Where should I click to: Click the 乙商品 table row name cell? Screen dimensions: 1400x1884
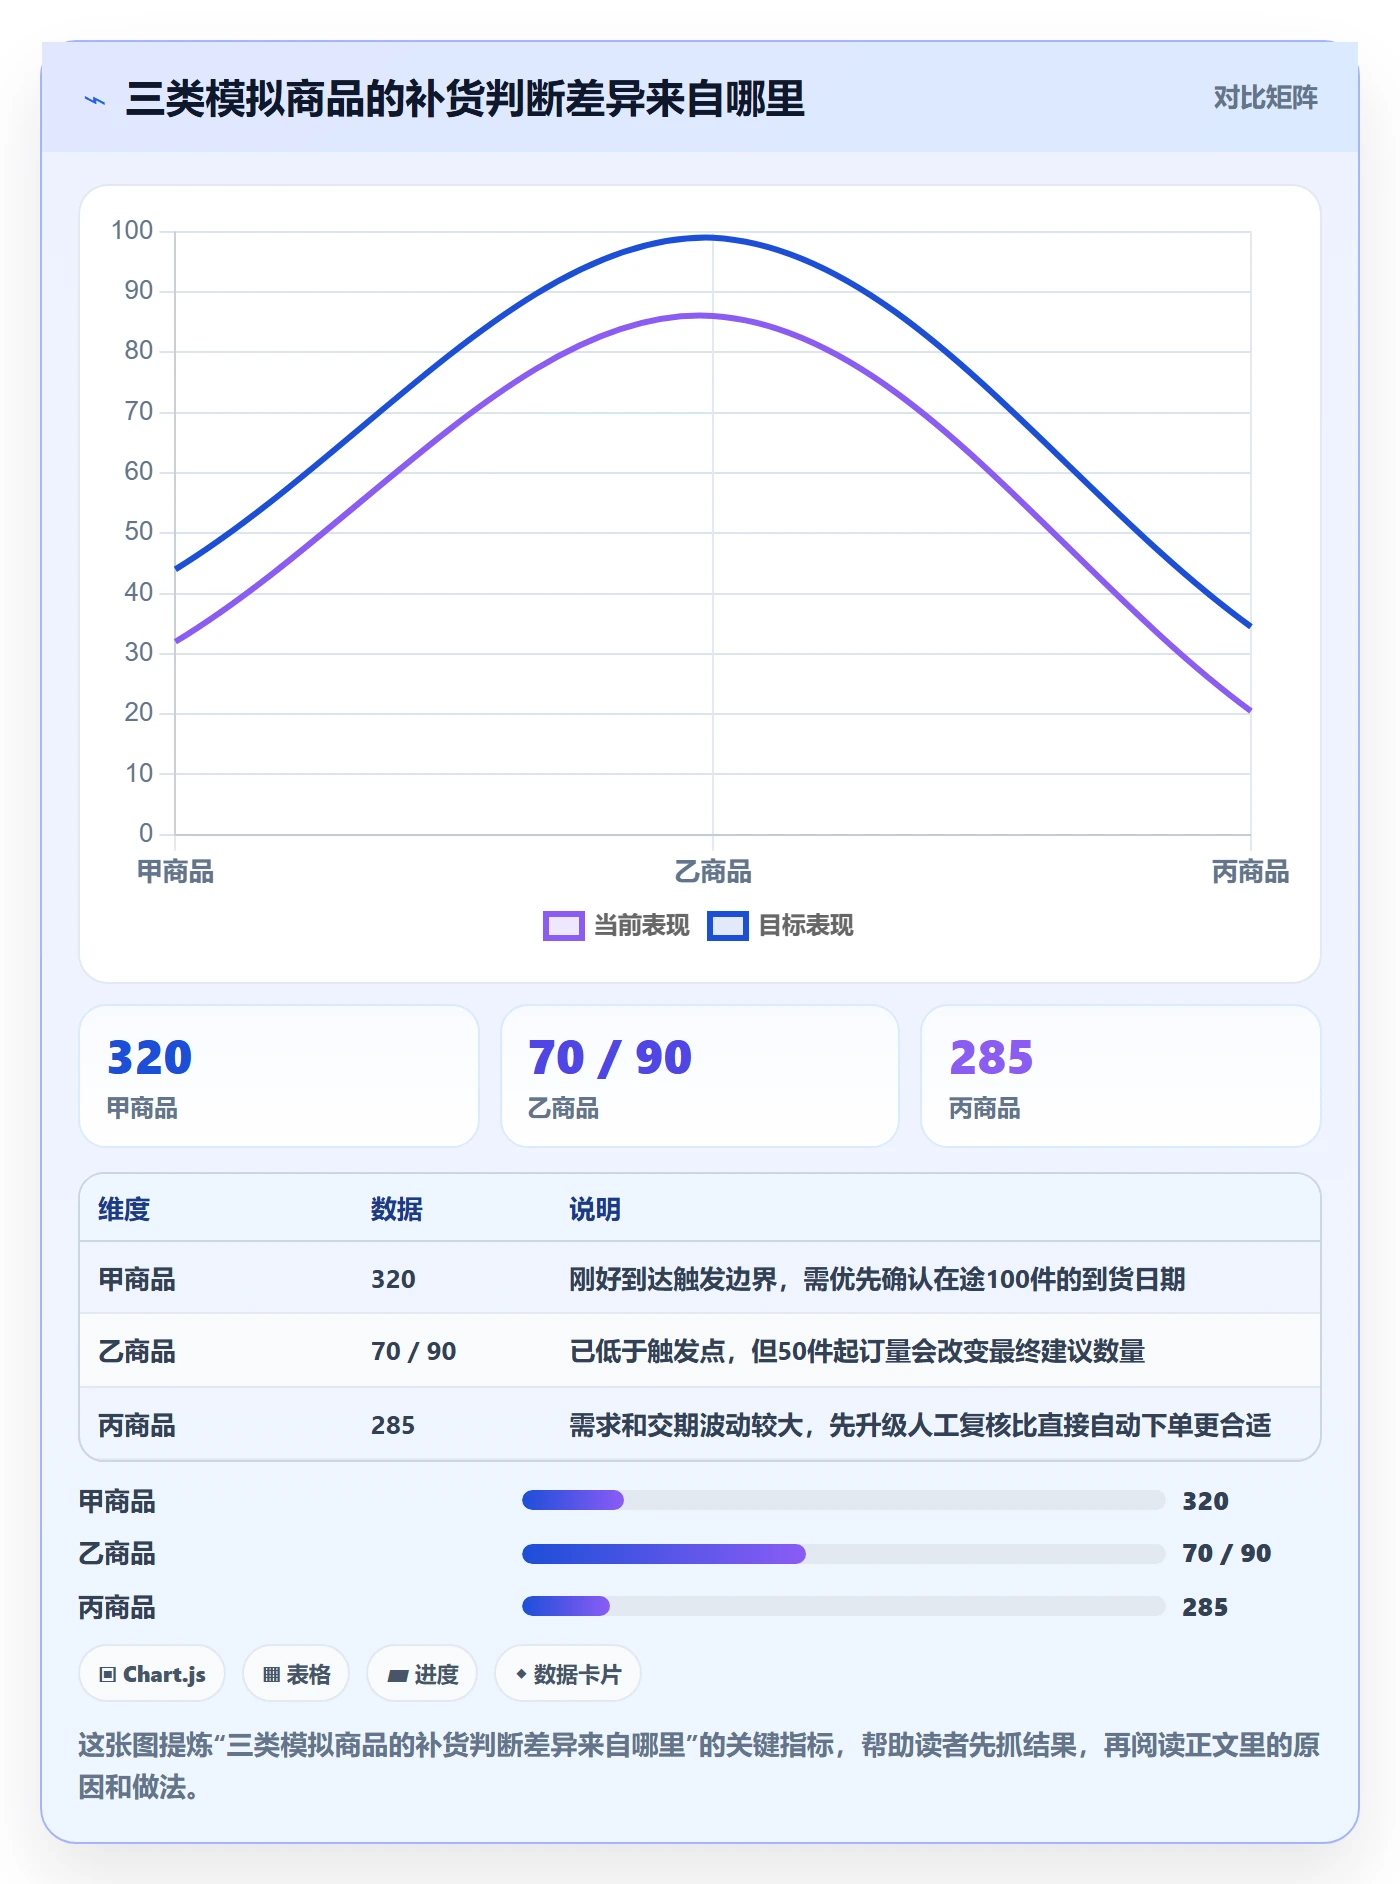coord(137,1352)
